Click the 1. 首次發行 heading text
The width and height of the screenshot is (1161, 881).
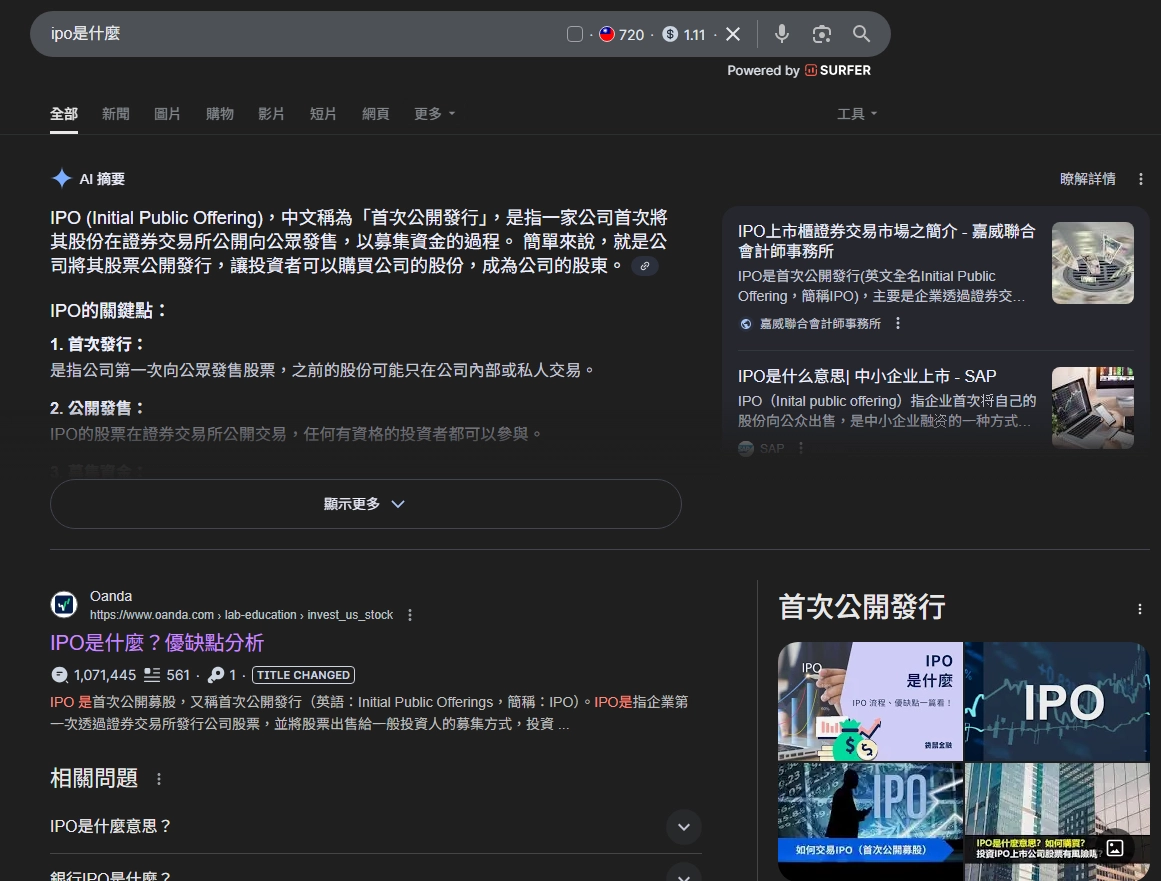pos(98,344)
